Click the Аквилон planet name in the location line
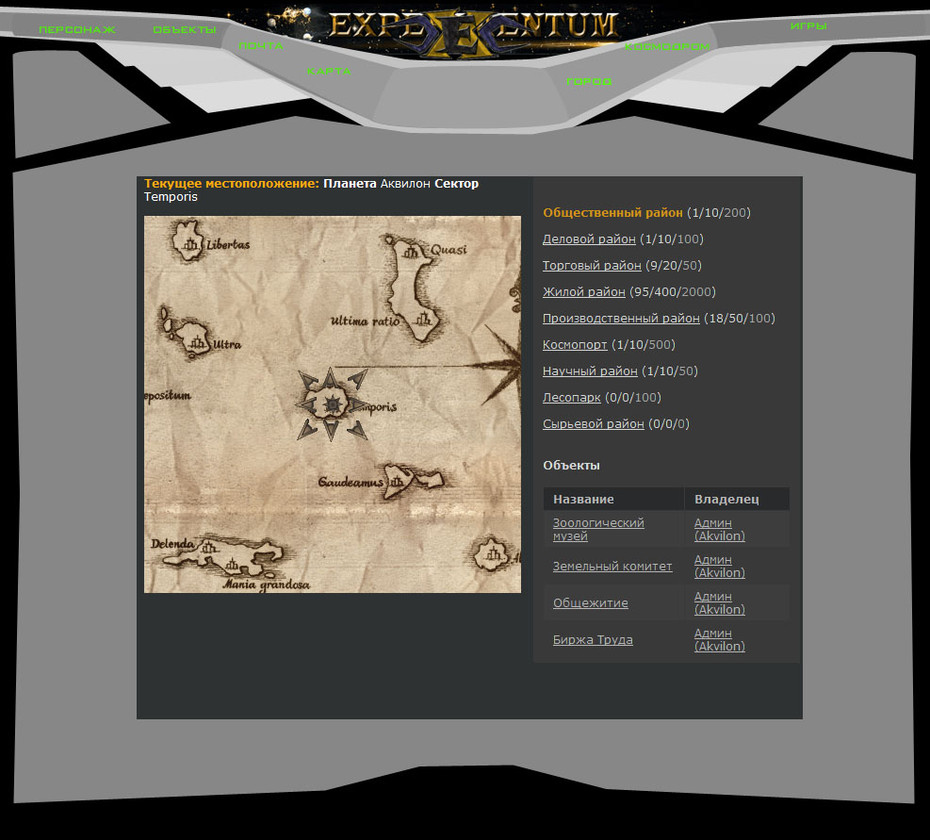The width and height of the screenshot is (930, 840). [x=405, y=183]
